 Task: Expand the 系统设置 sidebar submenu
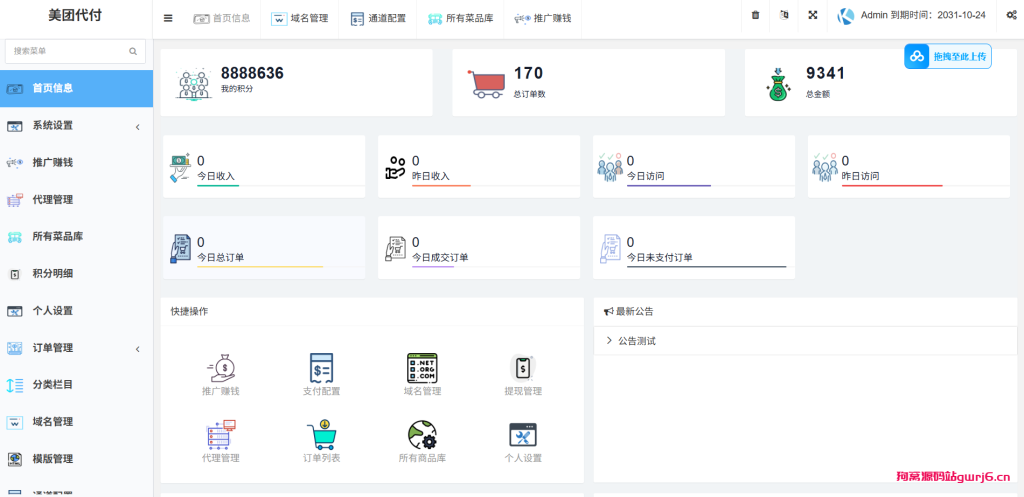tap(76, 125)
